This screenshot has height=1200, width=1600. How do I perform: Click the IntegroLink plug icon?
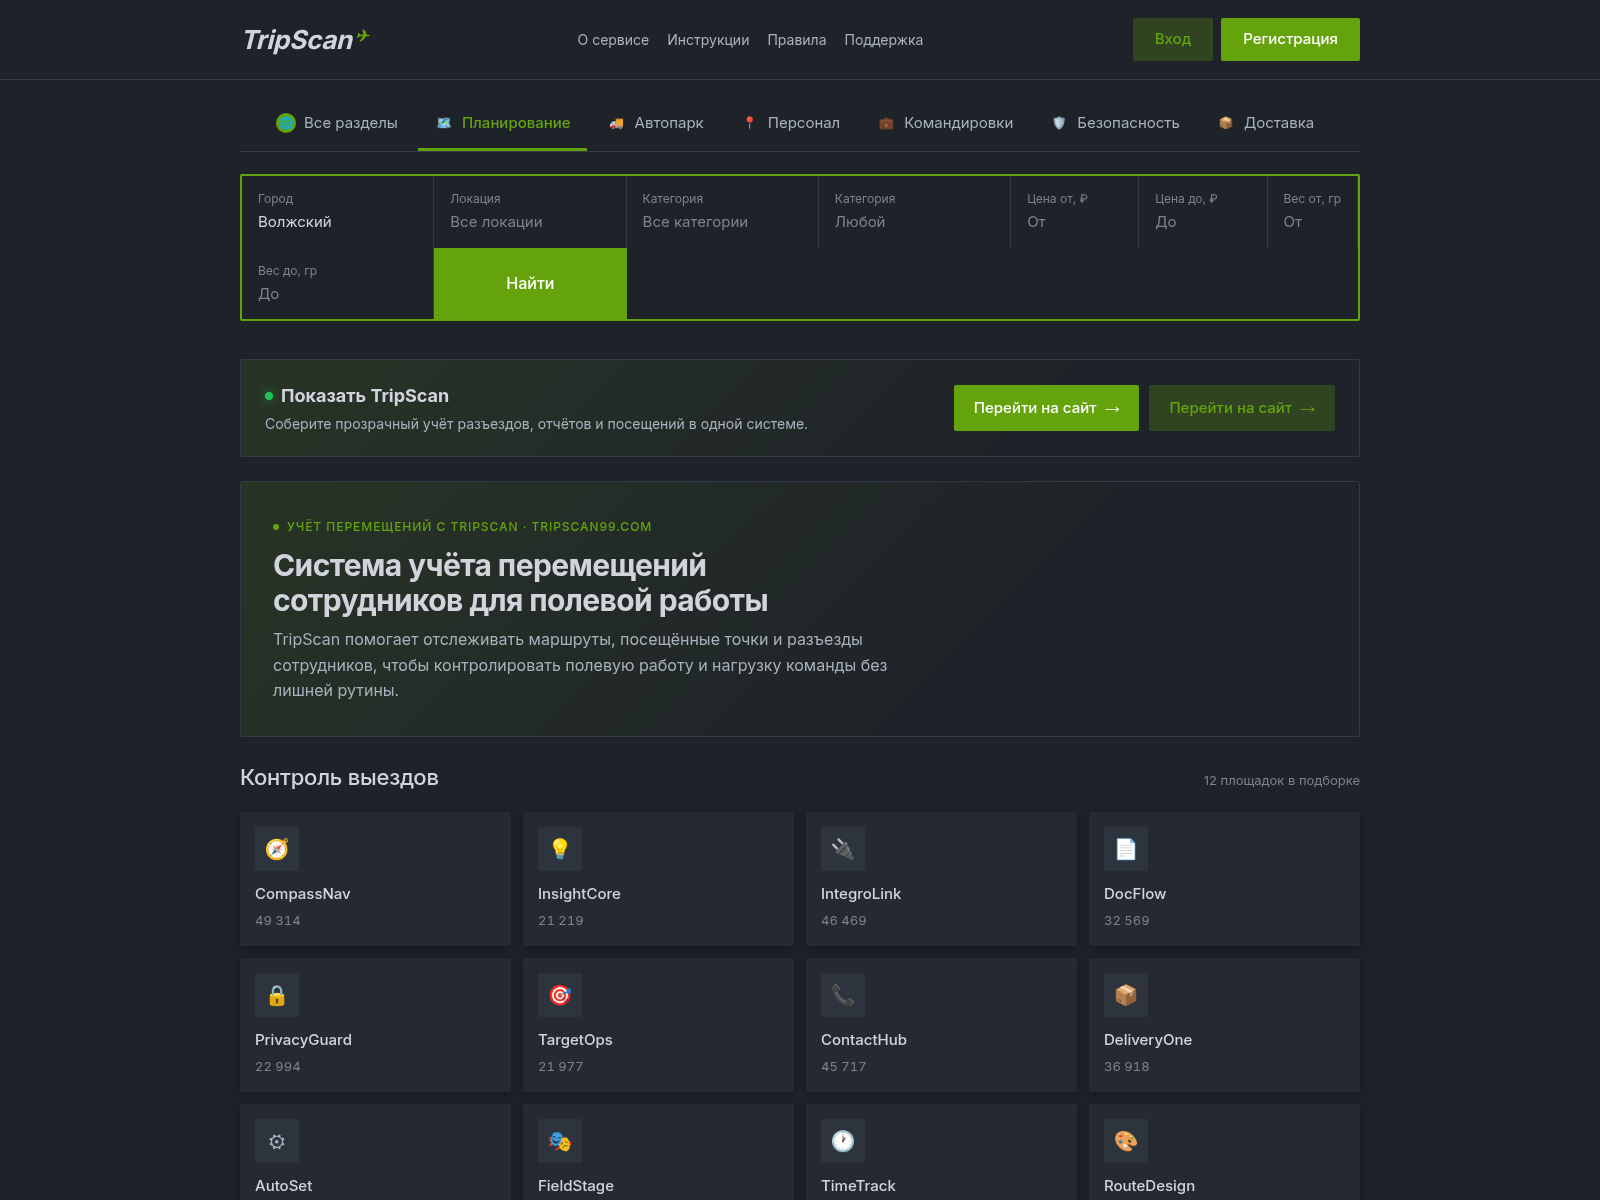[843, 849]
